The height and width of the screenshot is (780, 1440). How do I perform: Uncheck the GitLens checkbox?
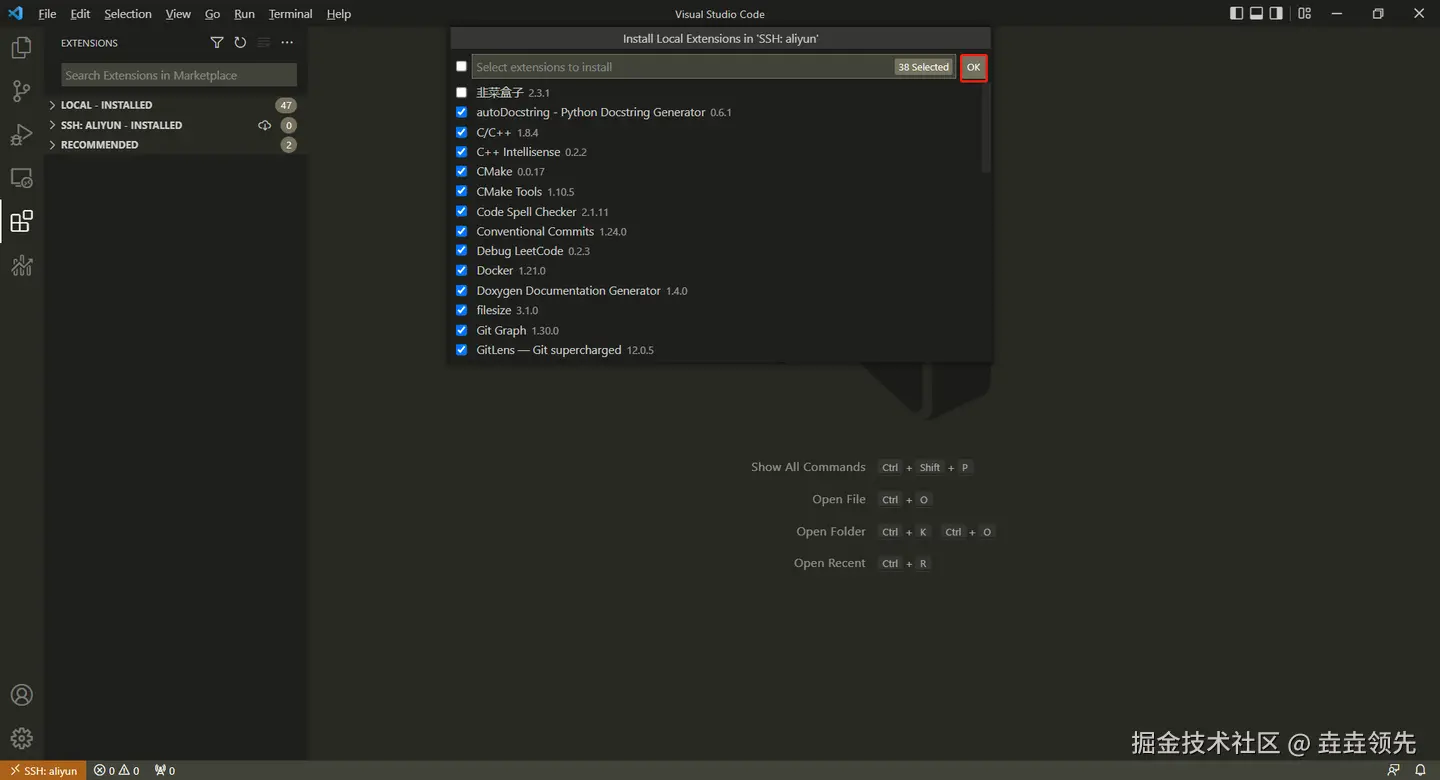click(461, 350)
